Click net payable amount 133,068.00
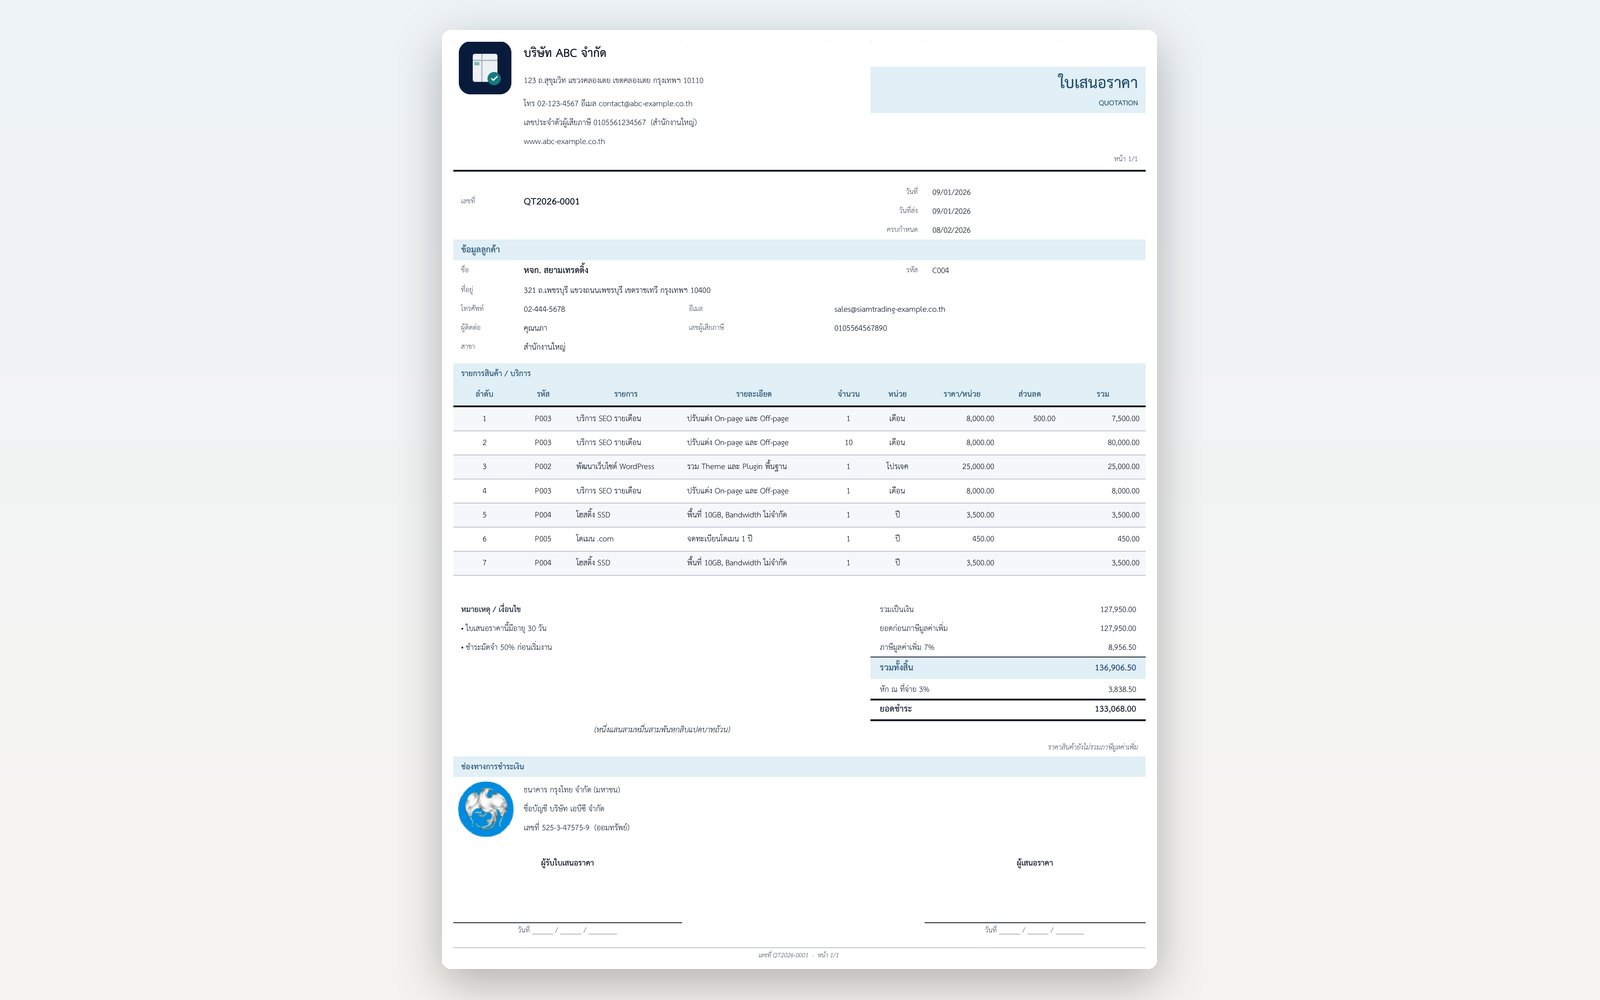This screenshot has height=1000, width=1600. tap(1115, 709)
